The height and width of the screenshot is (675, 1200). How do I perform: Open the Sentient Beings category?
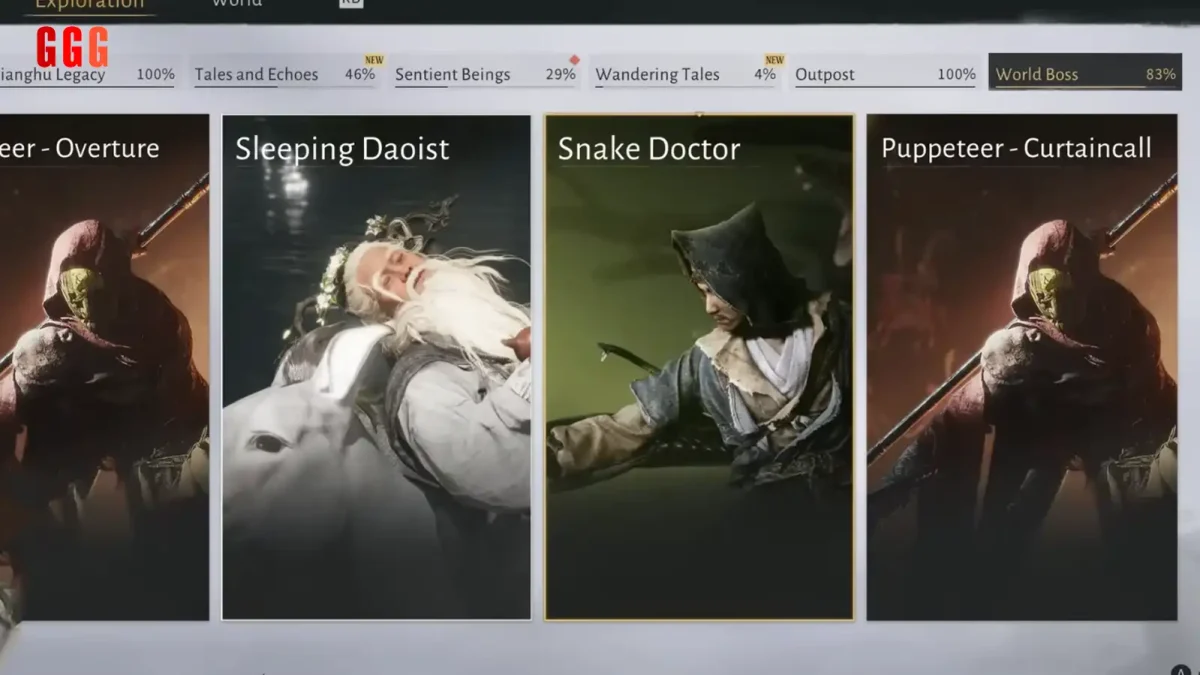coord(452,73)
